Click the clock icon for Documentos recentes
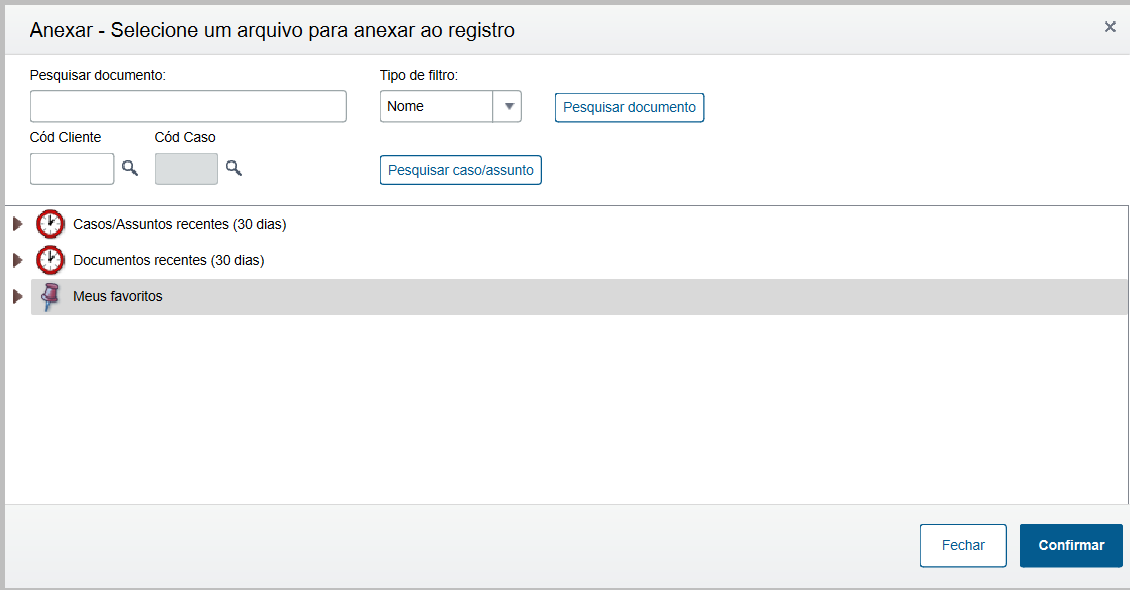The image size is (1130, 590). 50,260
